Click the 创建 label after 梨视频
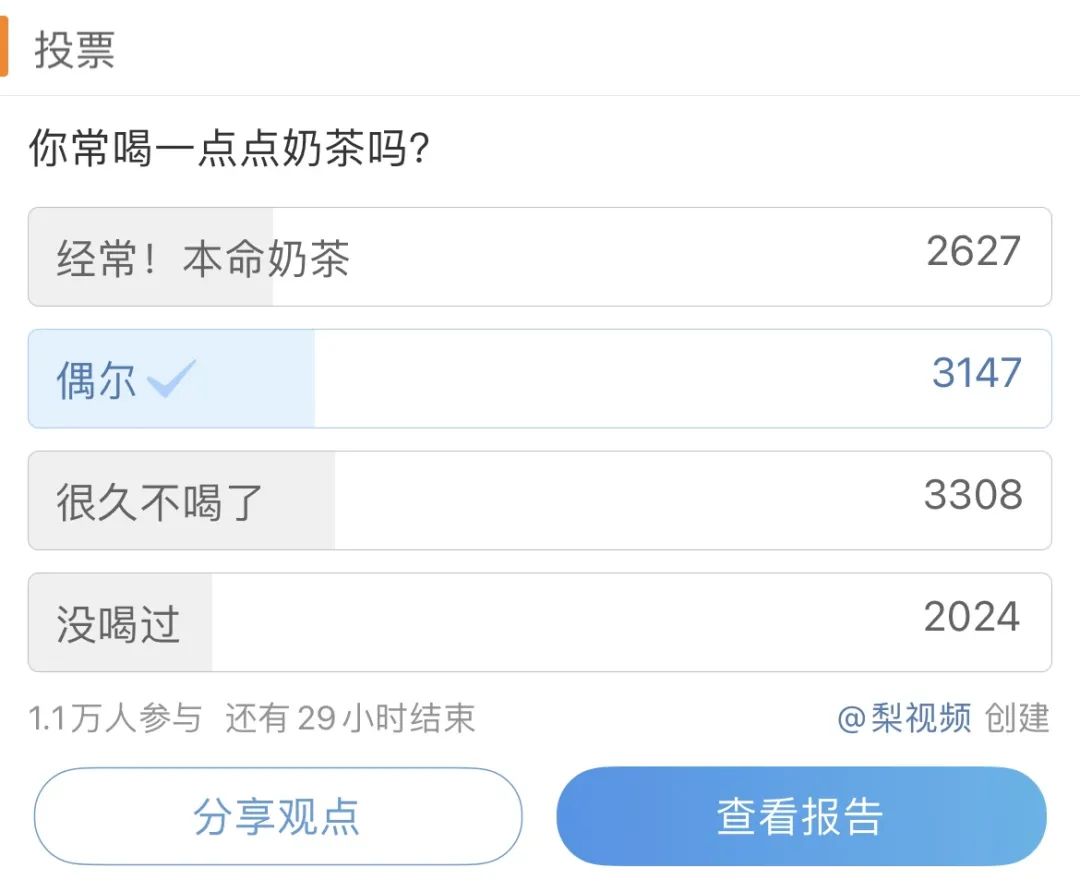 [x=1017, y=718]
